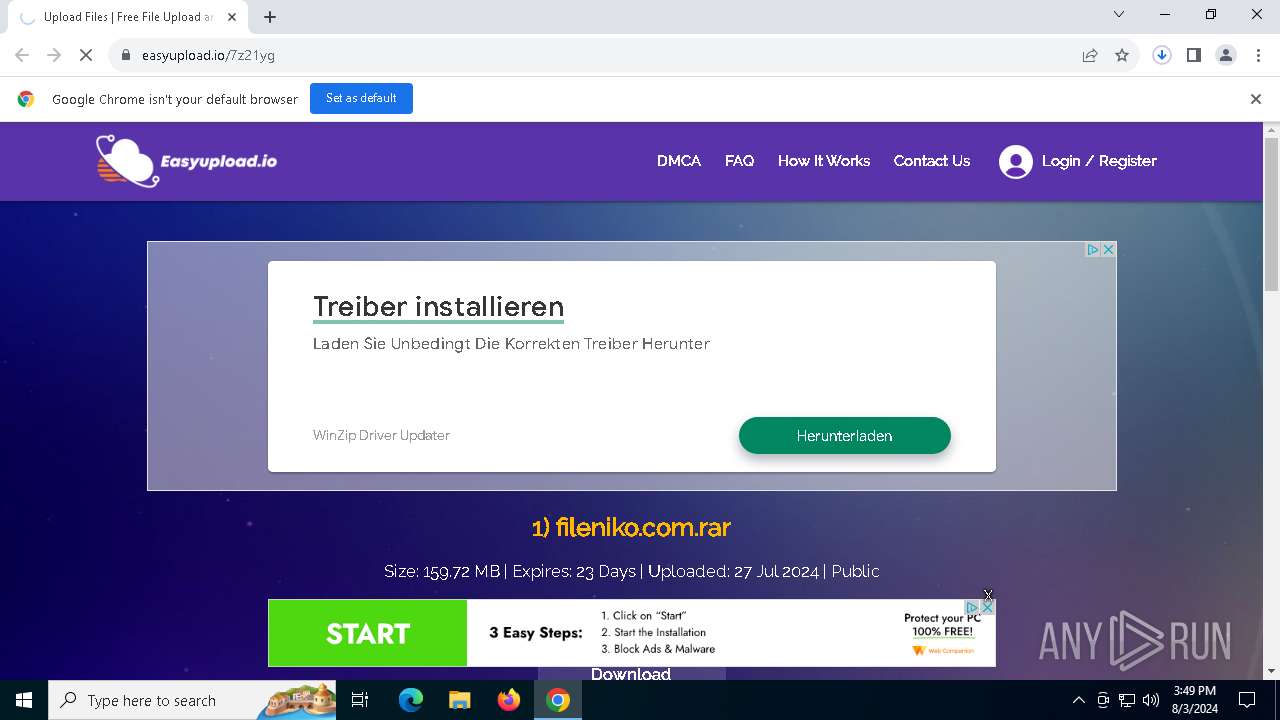
Task: Open How It Works page
Action: click(x=824, y=161)
